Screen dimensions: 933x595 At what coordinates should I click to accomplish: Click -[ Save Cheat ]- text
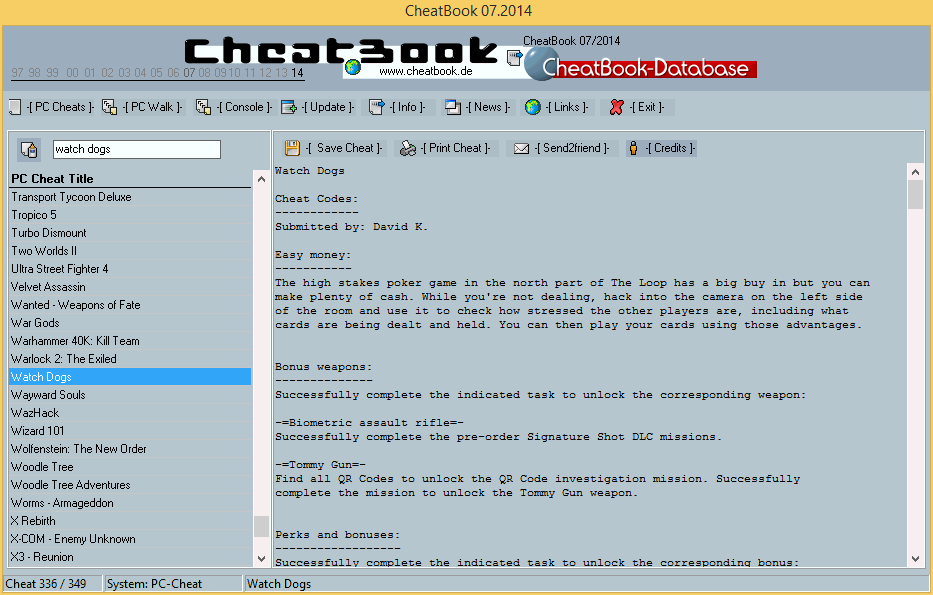(x=344, y=148)
